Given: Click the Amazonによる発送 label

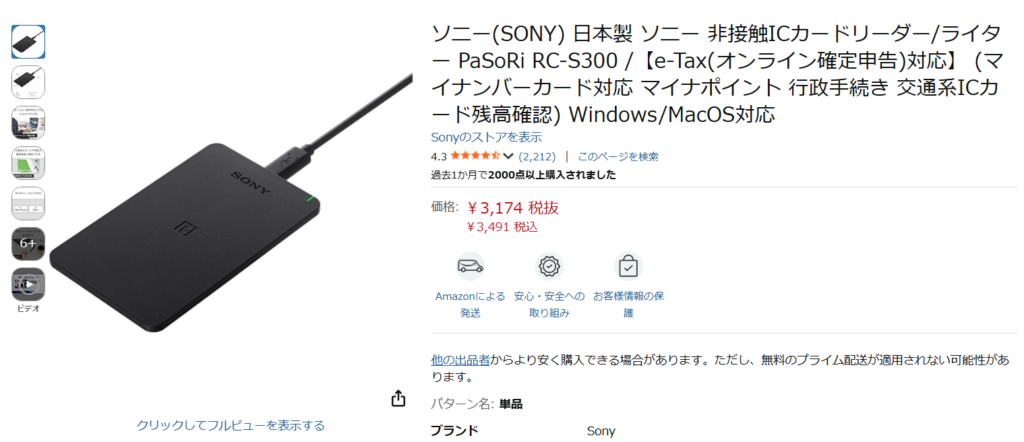Looking at the screenshot, I should point(470,304).
